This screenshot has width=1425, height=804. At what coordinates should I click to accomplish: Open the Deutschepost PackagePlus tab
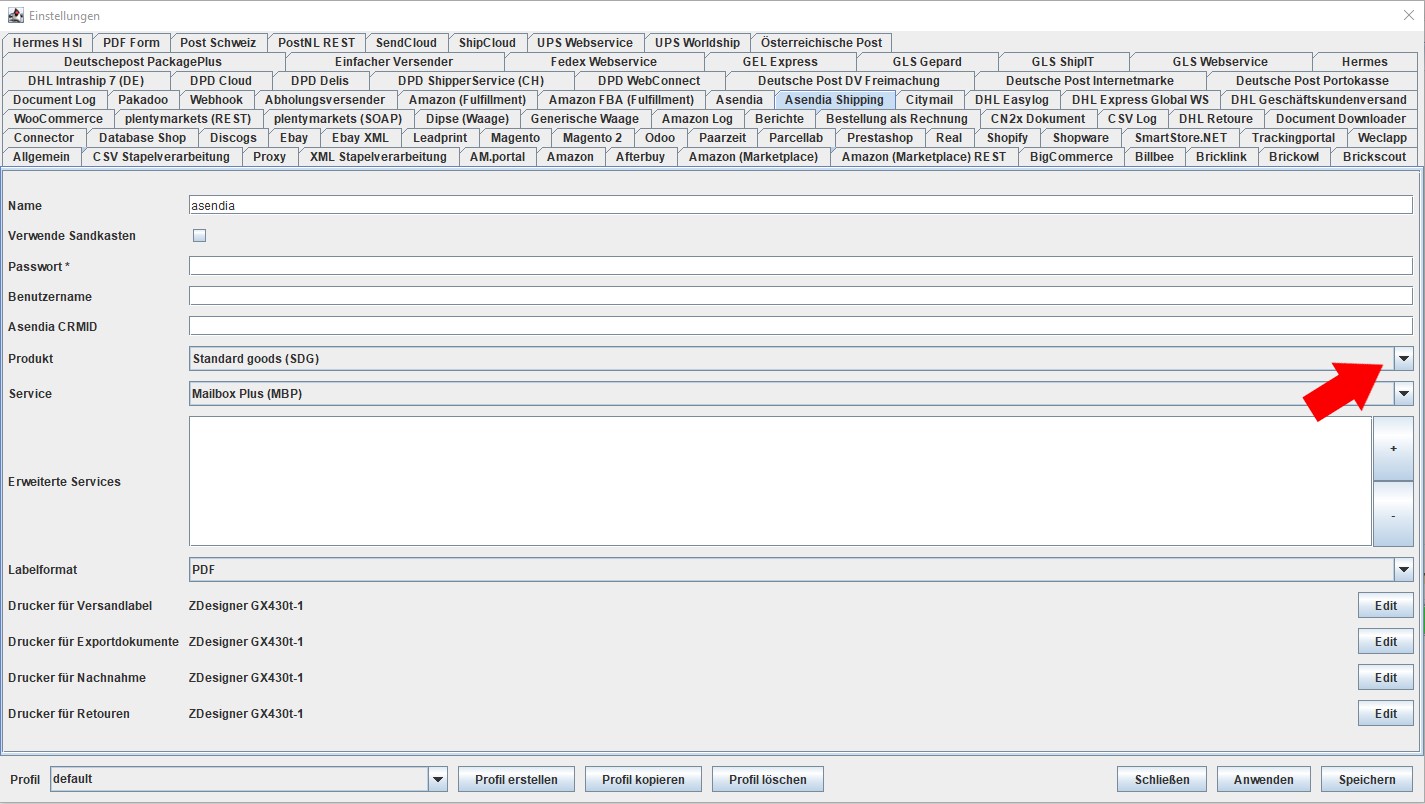pos(143,62)
